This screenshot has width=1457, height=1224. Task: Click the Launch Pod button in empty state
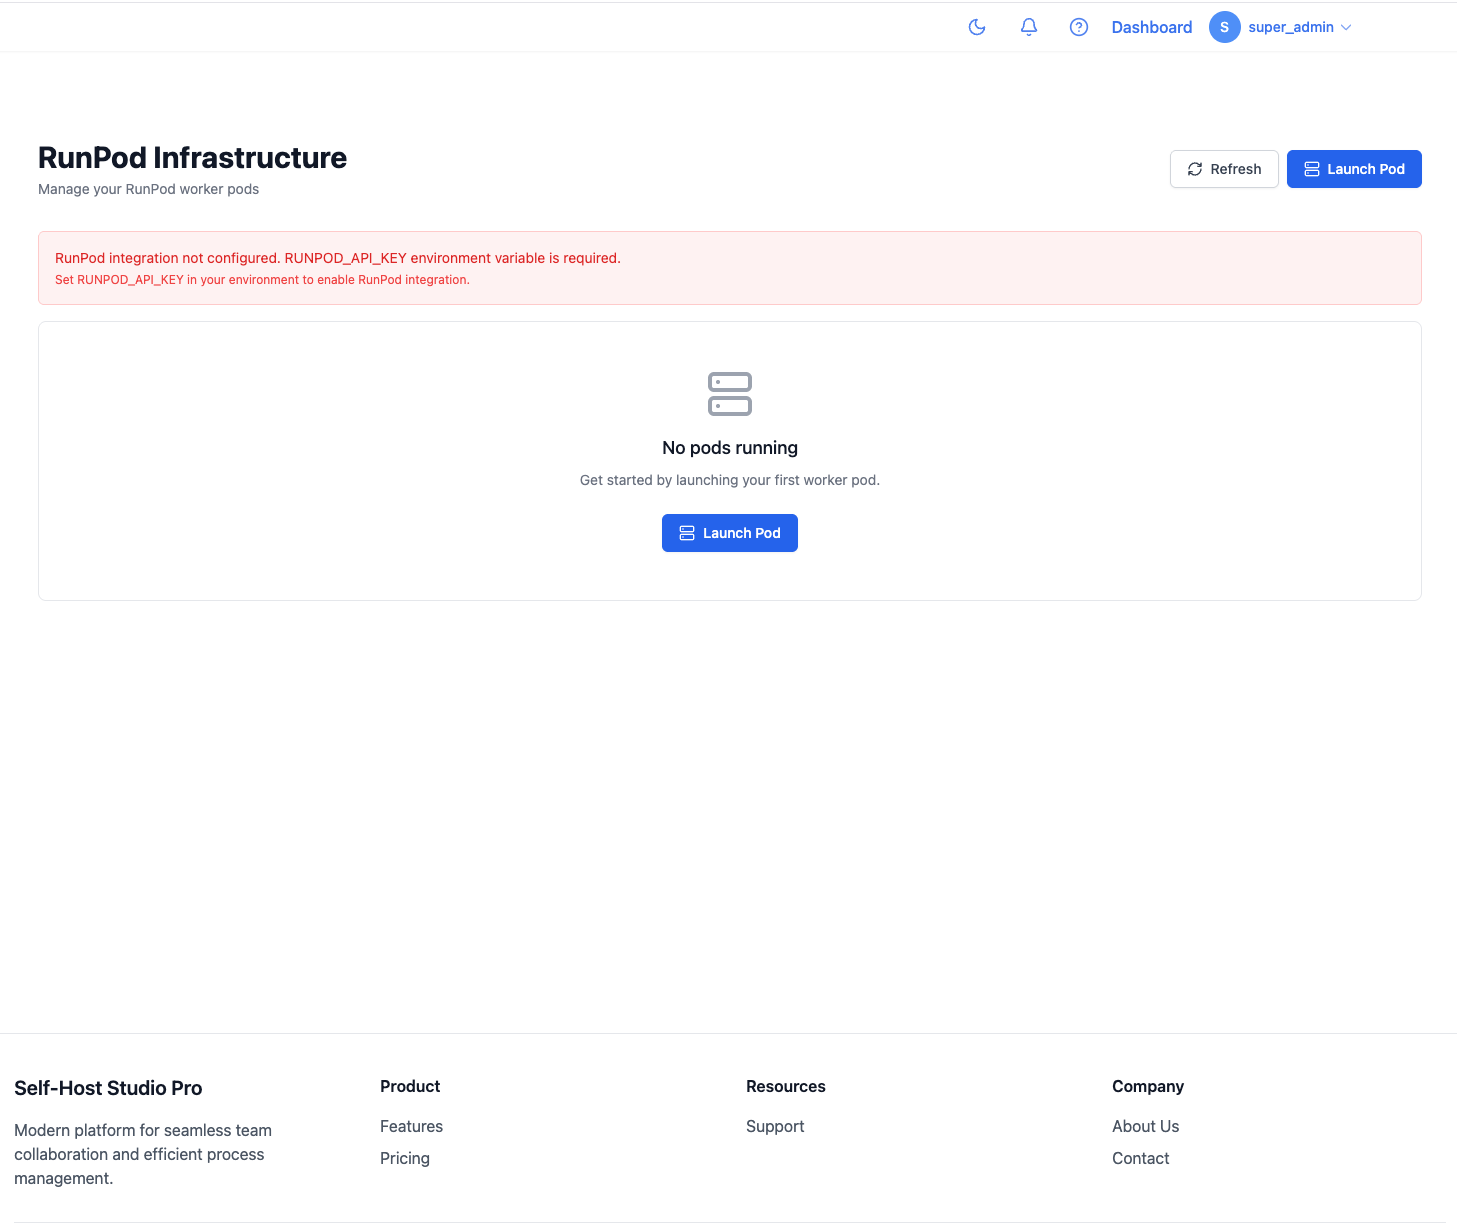729,533
